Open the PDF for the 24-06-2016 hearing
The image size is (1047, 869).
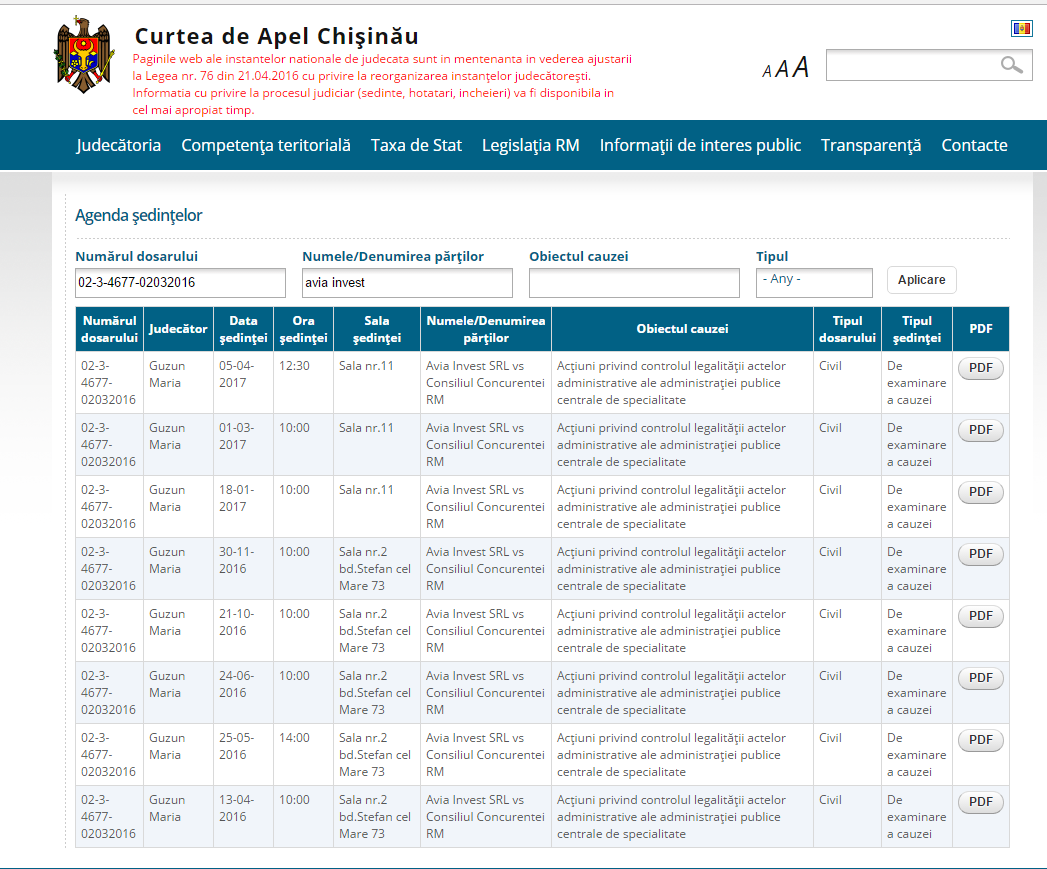(x=979, y=677)
